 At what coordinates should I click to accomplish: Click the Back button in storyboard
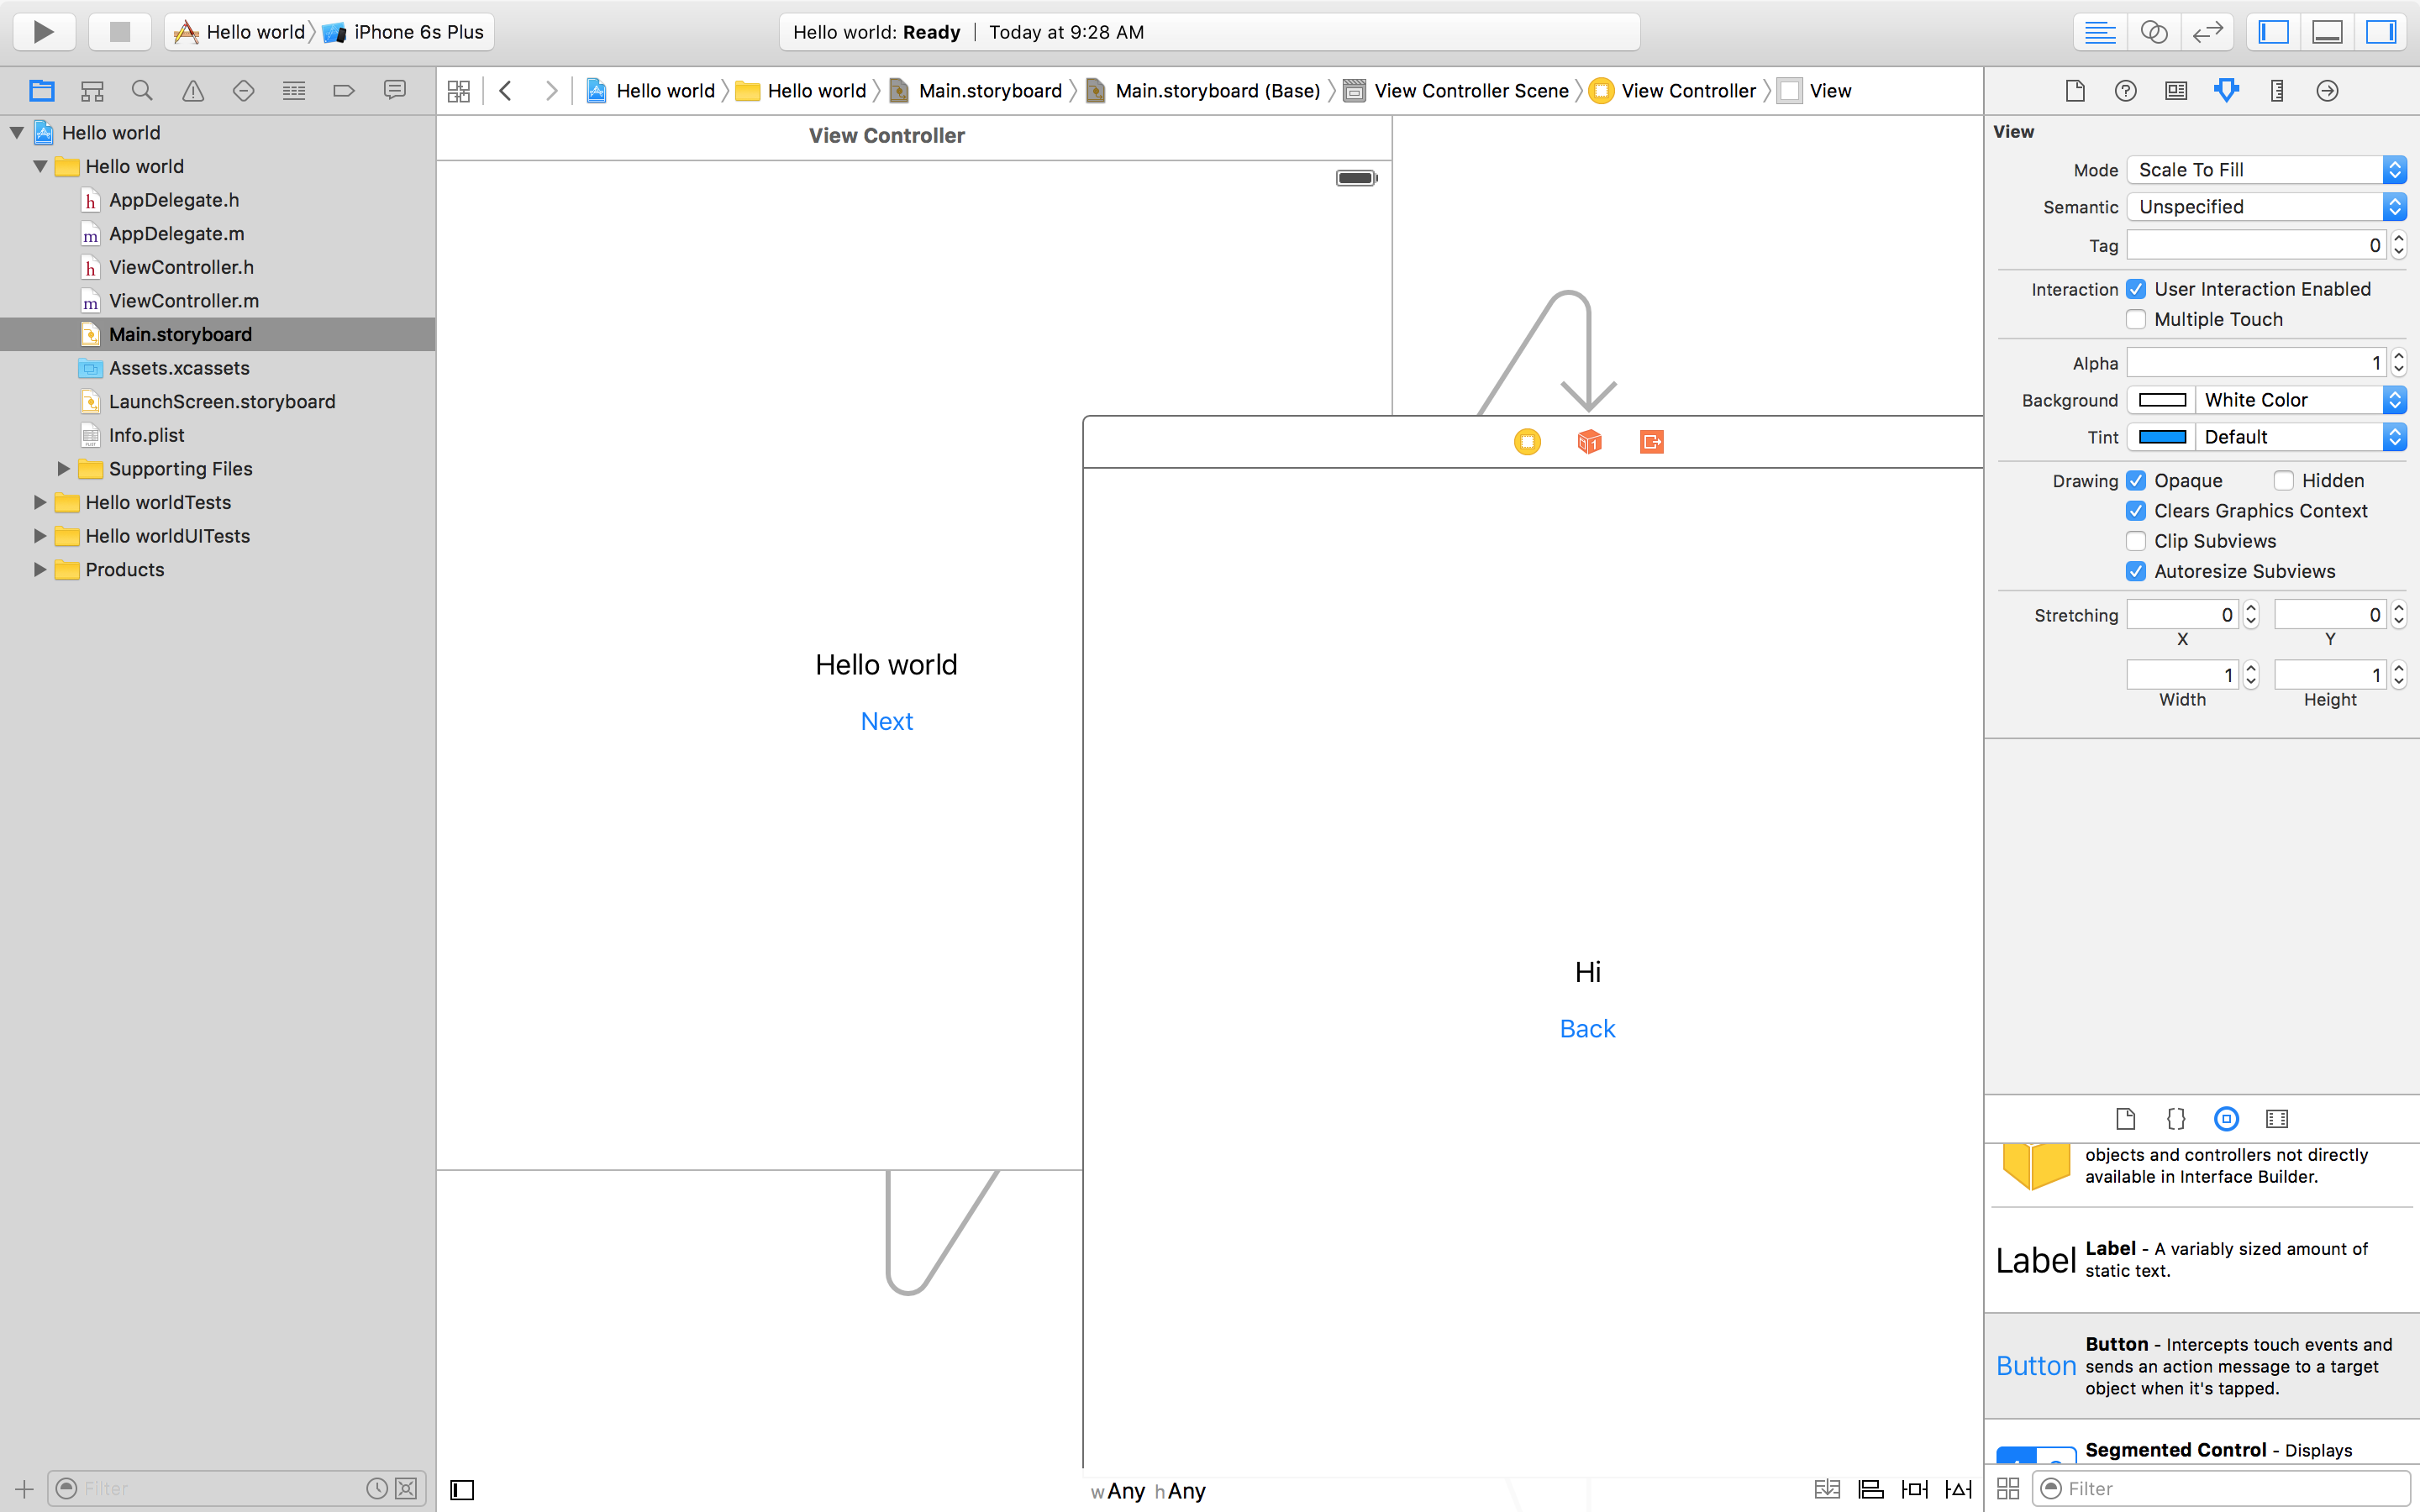coord(1587,1029)
